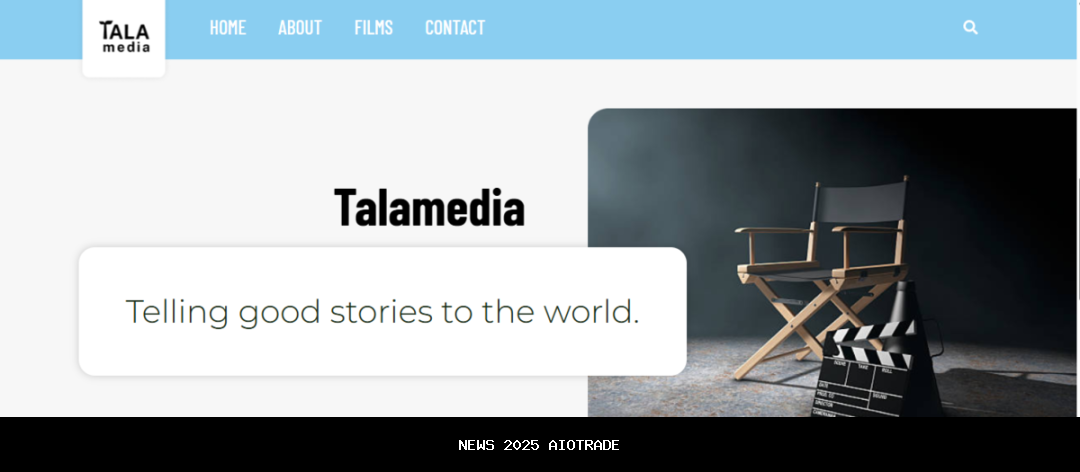Click the word AIOTRADE in the footer
The height and width of the screenshot is (472, 1080).
pyautogui.click(x=584, y=445)
